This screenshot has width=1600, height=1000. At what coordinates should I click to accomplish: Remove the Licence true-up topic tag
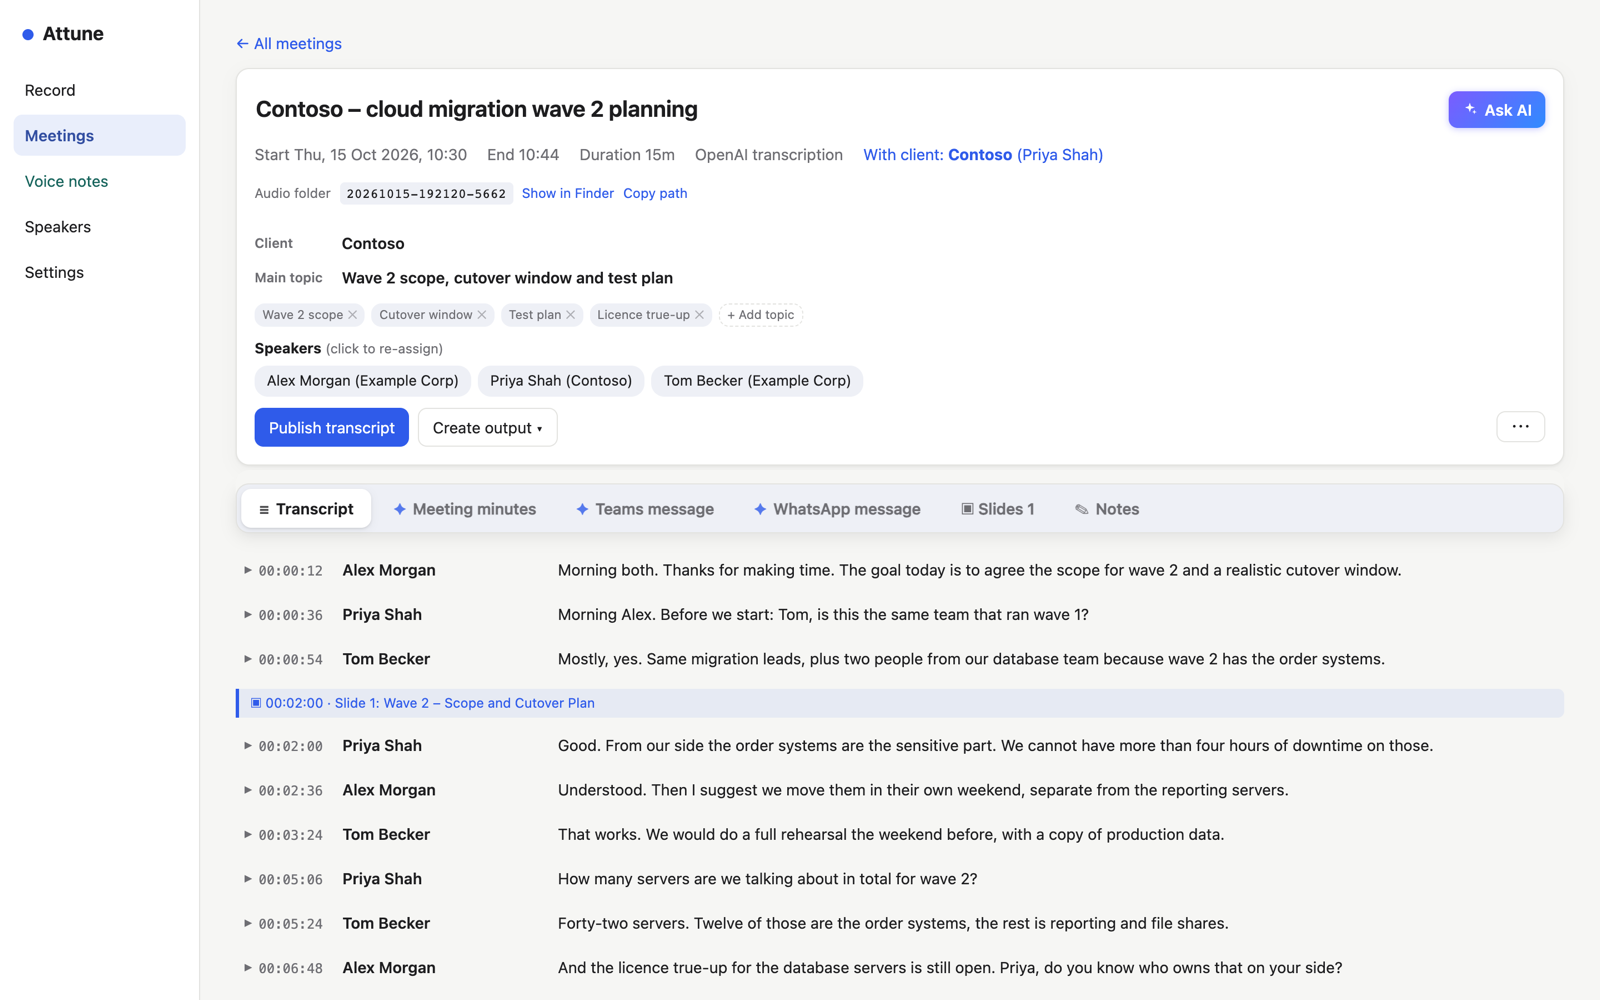pyautogui.click(x=699, y=315)
